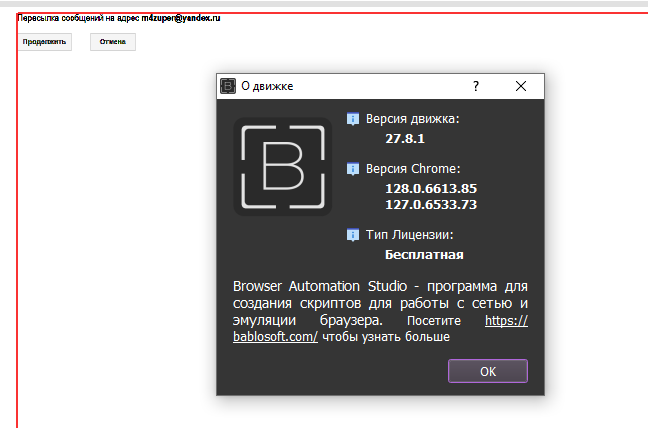The image size is (648, 428).
Task: Click the О движке title text
Action: click(x=268, y=86)
